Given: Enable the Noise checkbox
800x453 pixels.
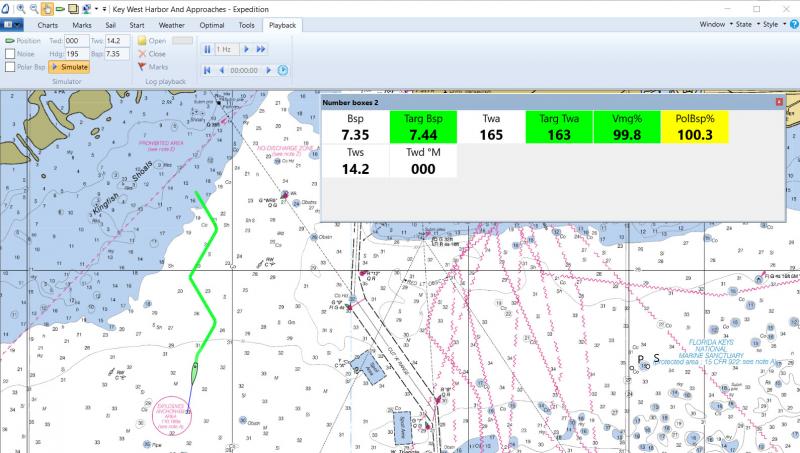Looking at the screenshot, I should point(10,54).
